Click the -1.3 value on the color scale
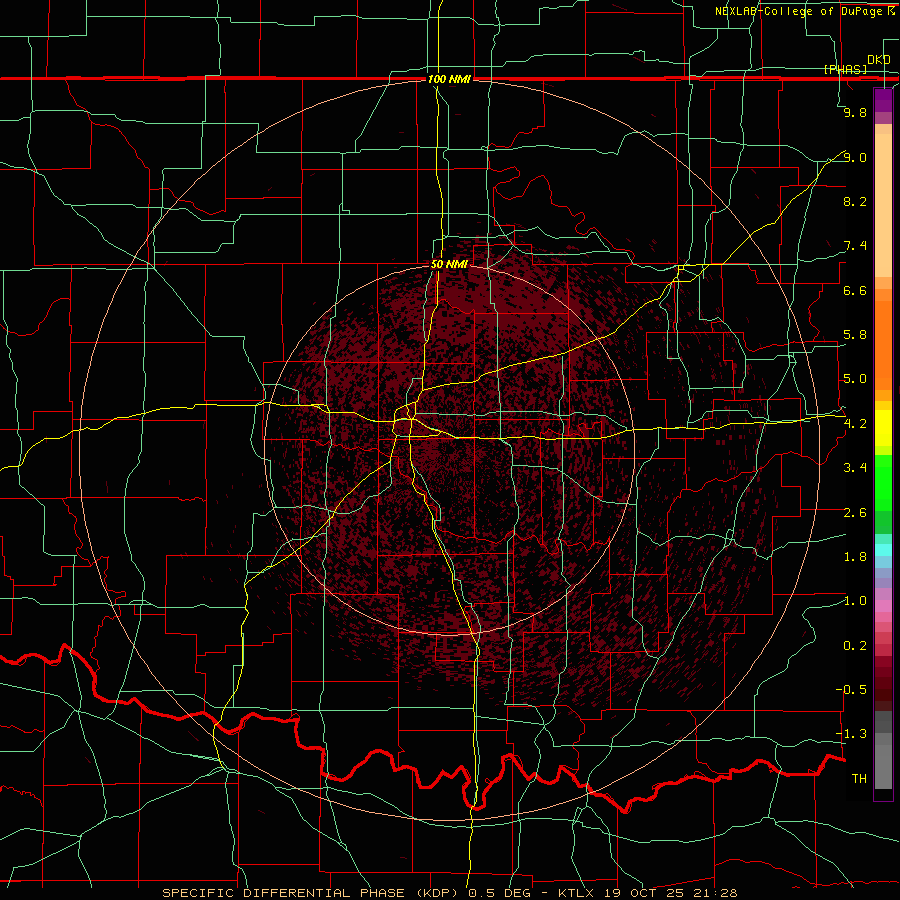 pos(852,734)
